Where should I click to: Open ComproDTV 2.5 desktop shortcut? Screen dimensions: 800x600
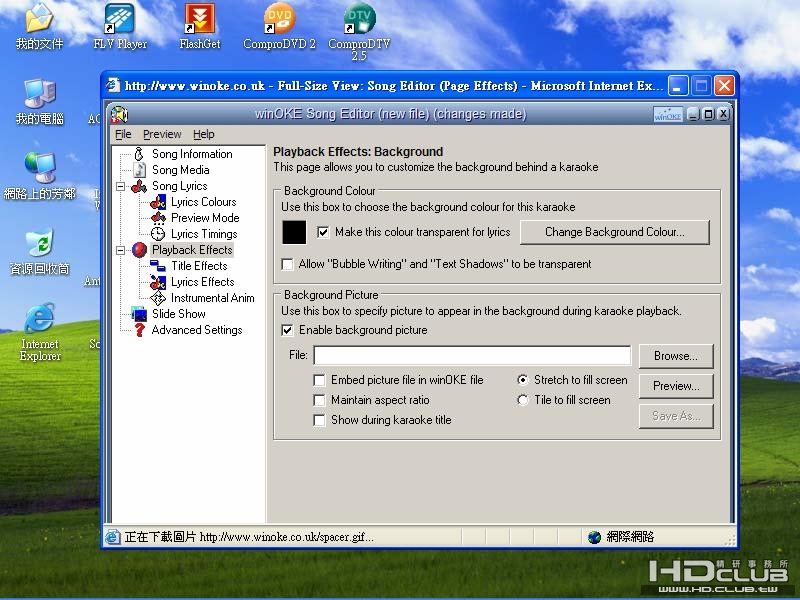coord(359,32)
